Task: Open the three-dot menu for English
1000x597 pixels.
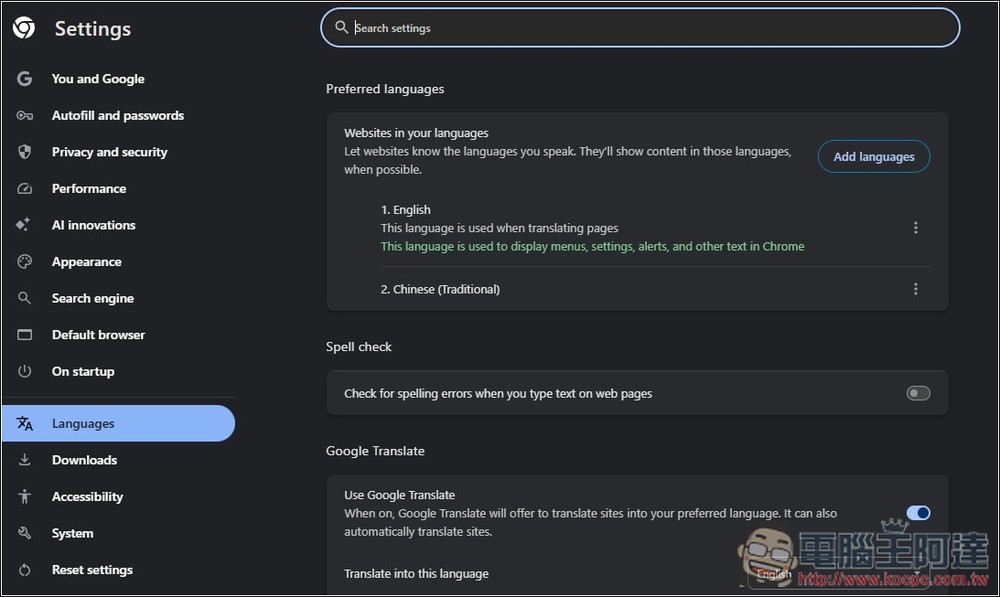Action: pos(915,228)
